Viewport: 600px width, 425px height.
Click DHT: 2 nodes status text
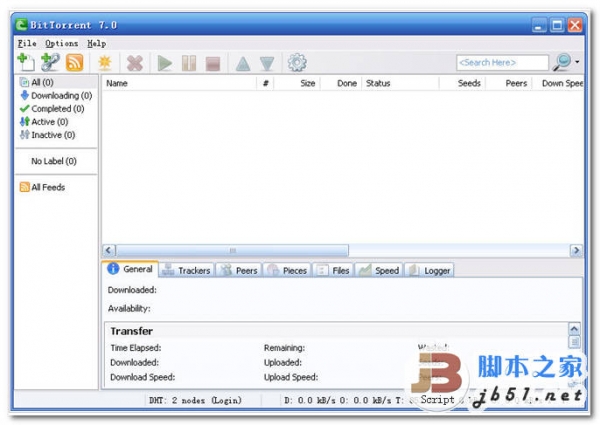[x=195, y=400]
